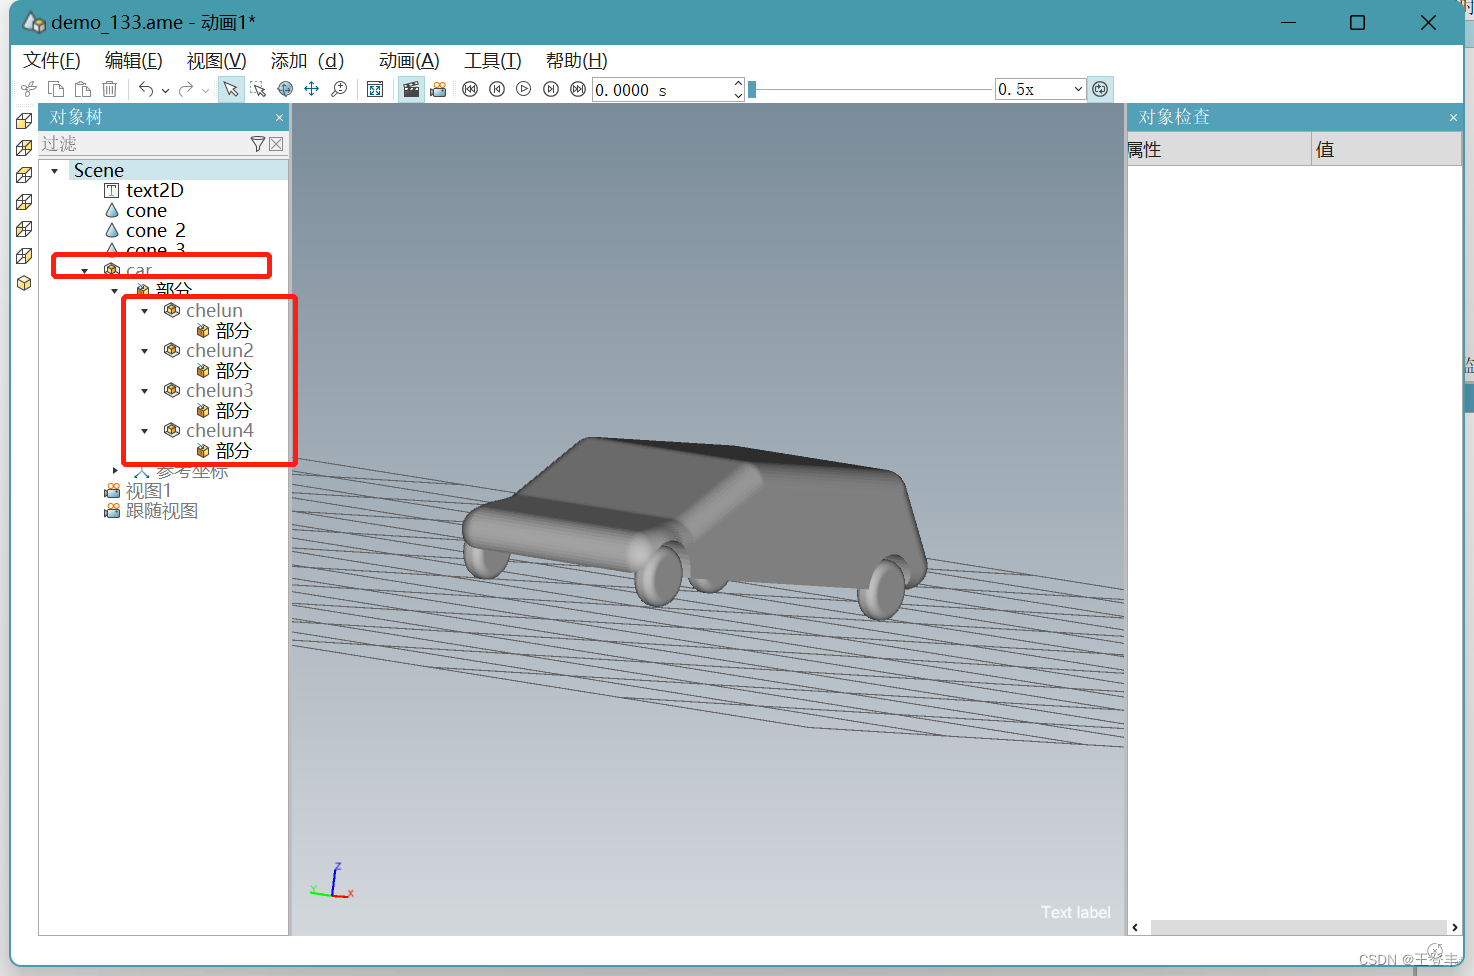Close the 对象检查 panel
1474x976 pixels.
click(x=1452, y=117)
